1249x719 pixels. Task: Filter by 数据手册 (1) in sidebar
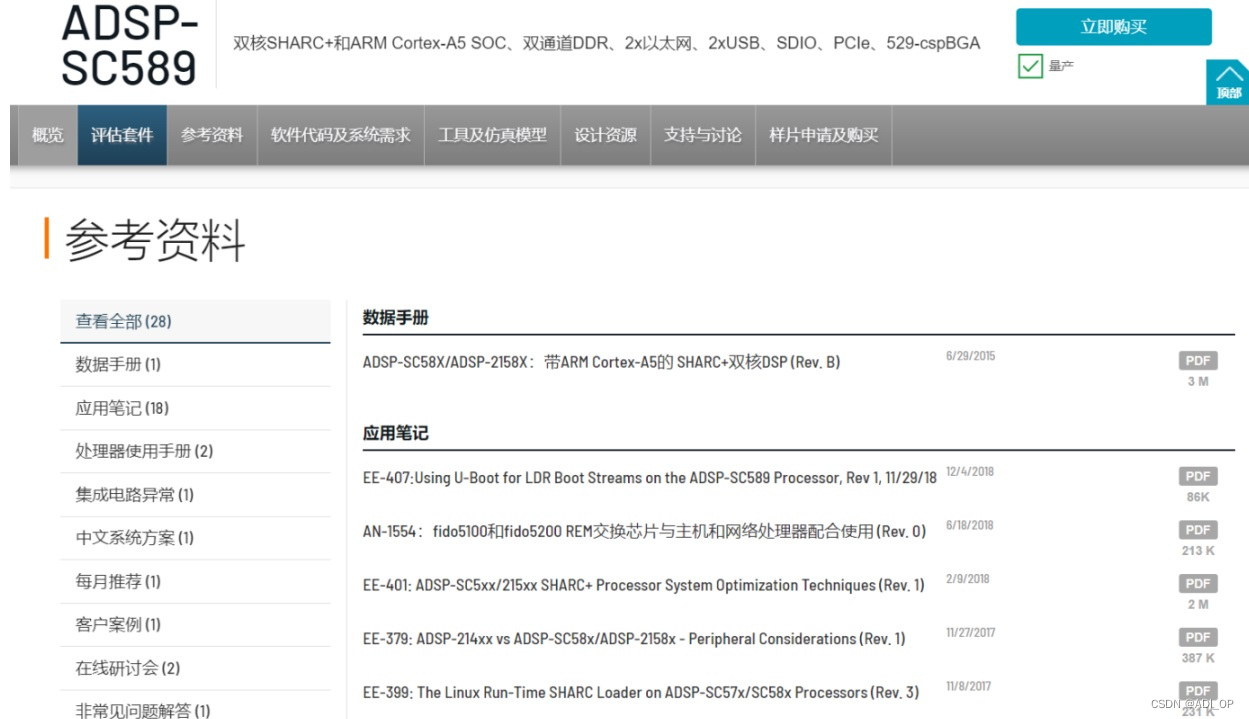[195, 365]
